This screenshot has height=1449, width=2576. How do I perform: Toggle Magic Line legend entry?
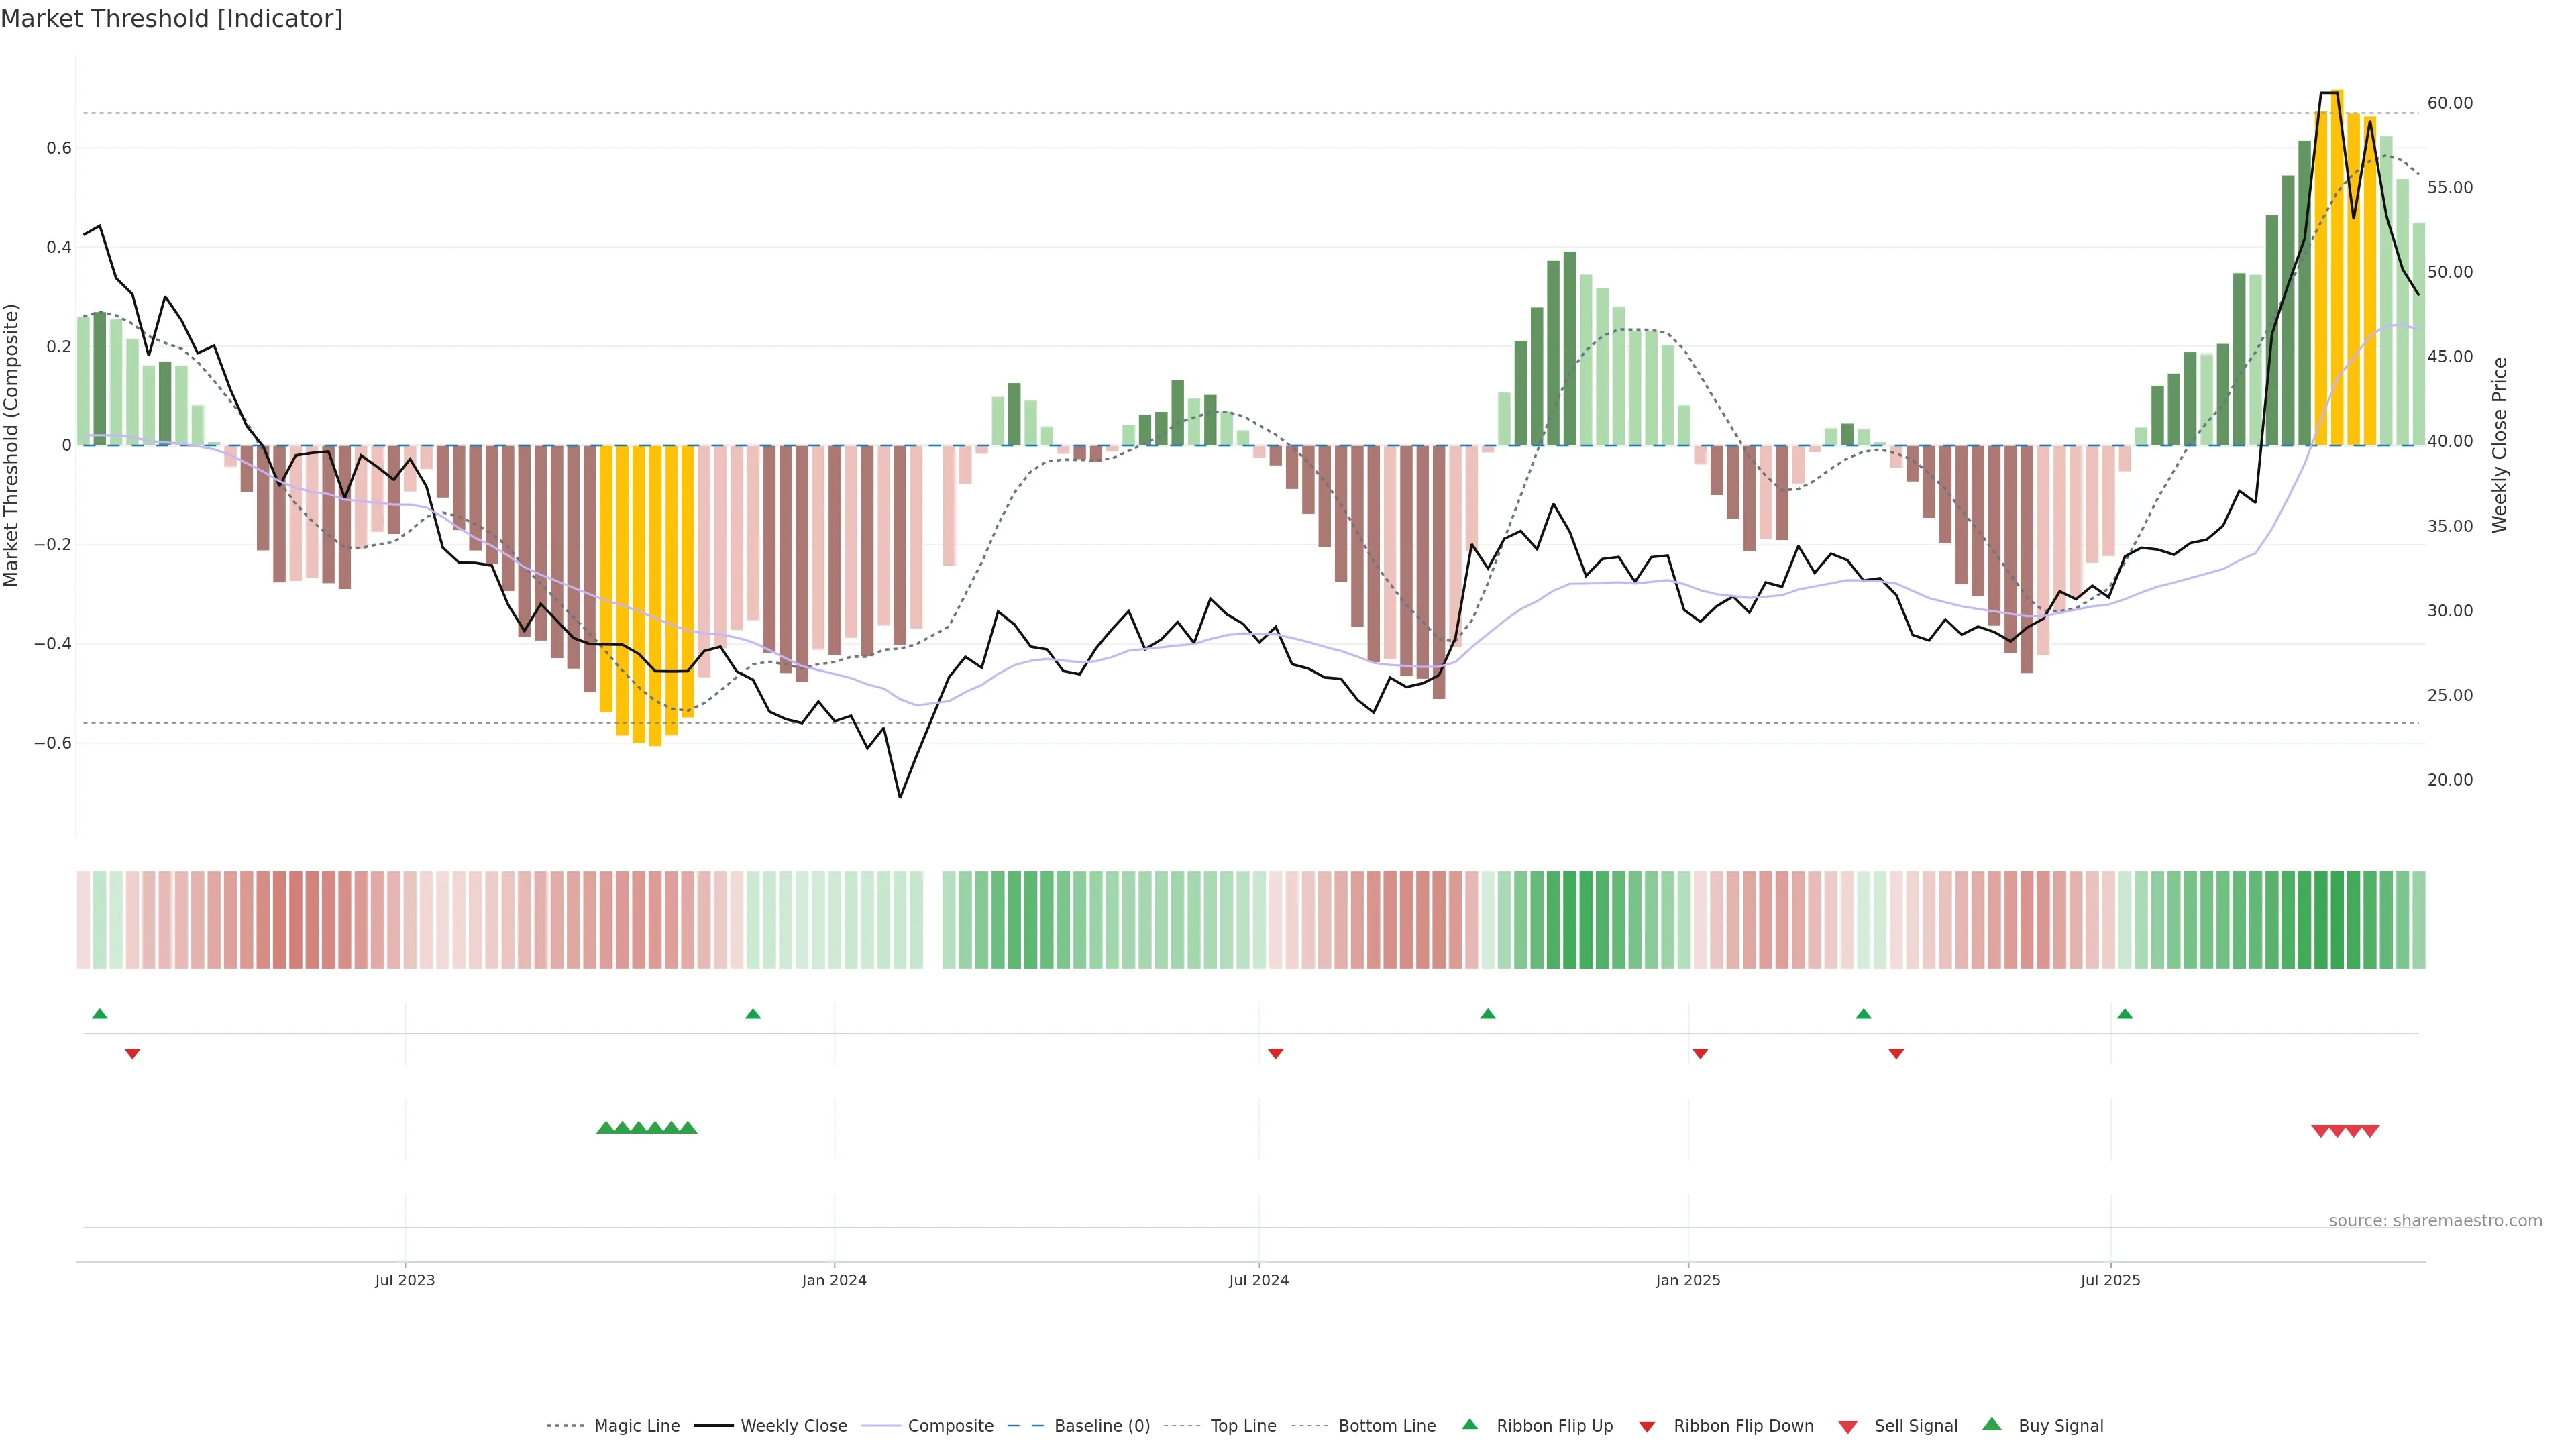pyautogui.click(x=636, y=1426)
